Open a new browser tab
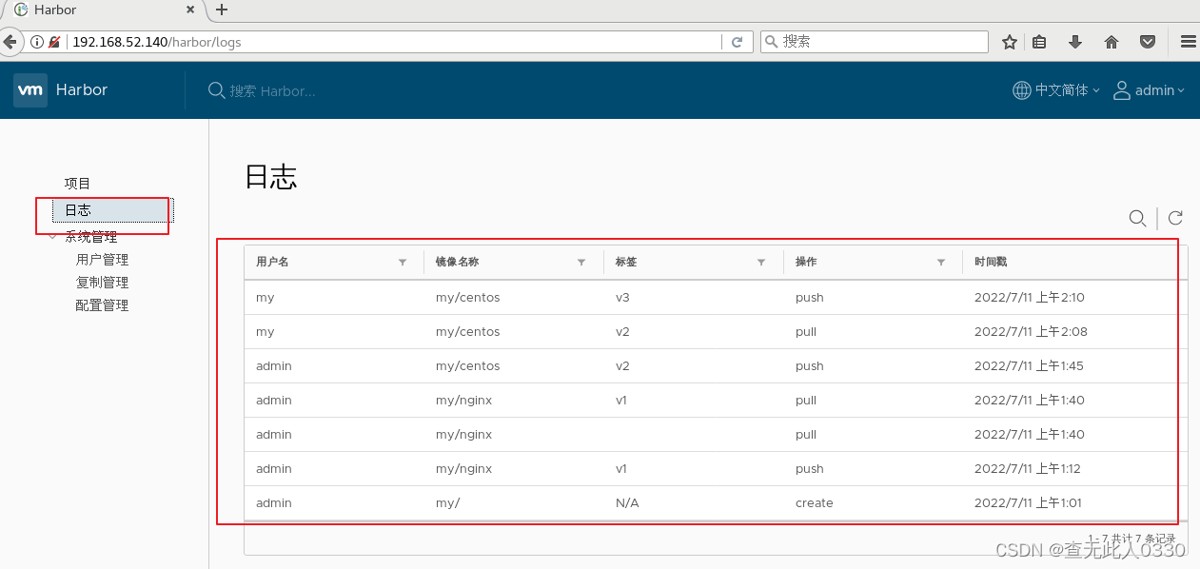 point(222,10)
